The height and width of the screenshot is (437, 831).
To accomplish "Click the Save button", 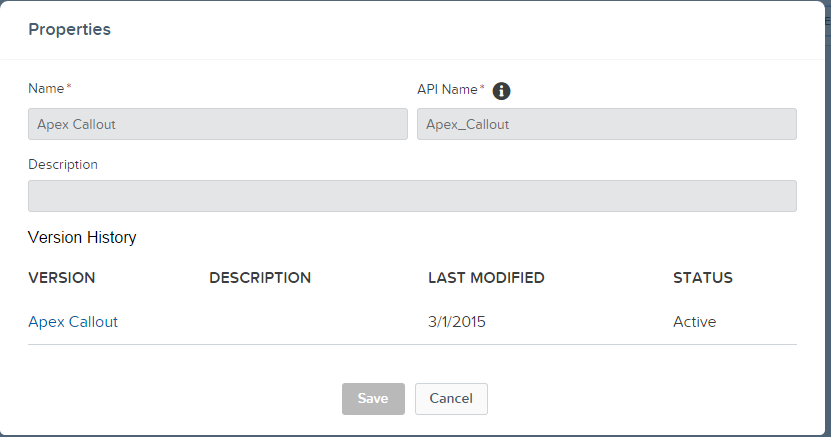I will coord(373,399).
